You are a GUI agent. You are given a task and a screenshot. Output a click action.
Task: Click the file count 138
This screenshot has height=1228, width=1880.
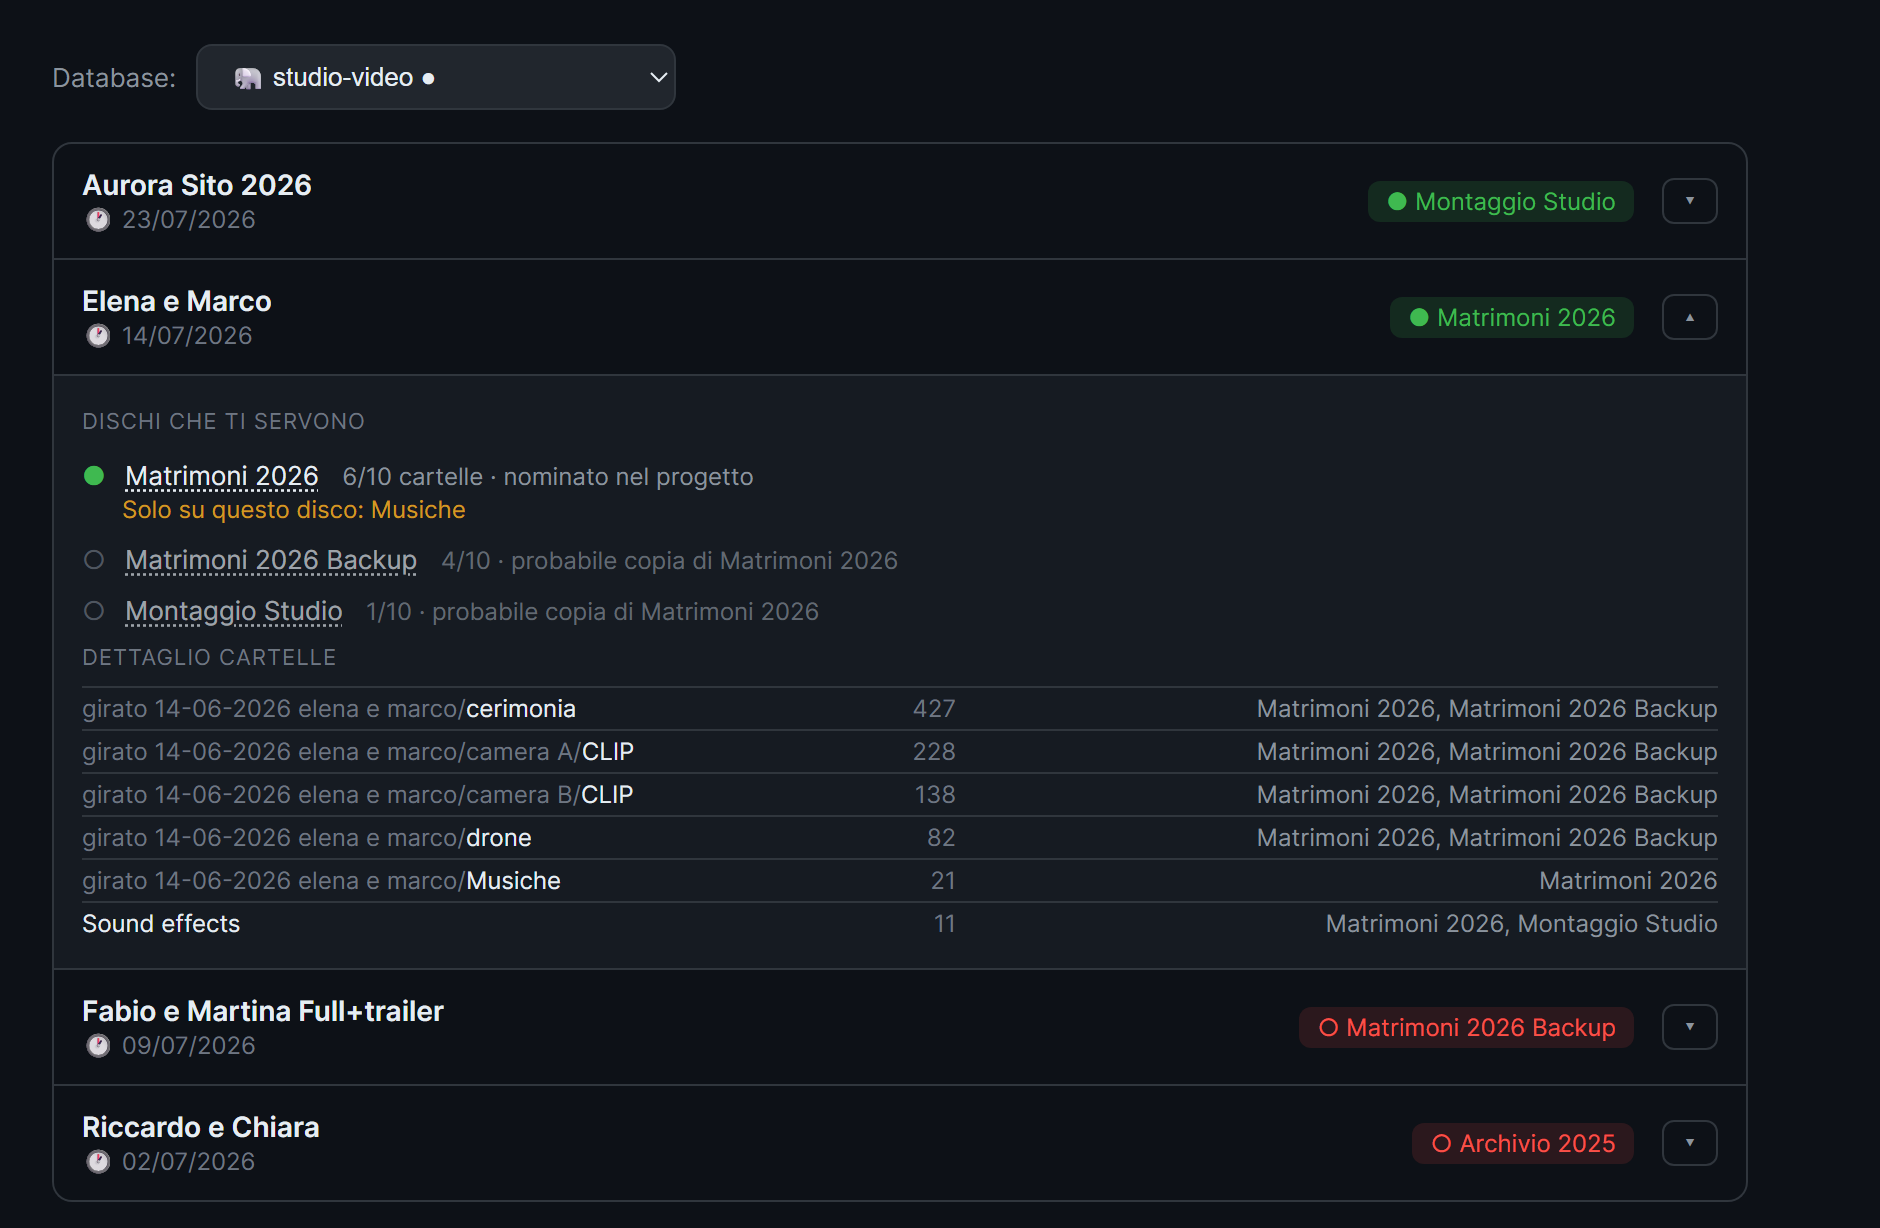pyautogui.click(x=935, y=795)
